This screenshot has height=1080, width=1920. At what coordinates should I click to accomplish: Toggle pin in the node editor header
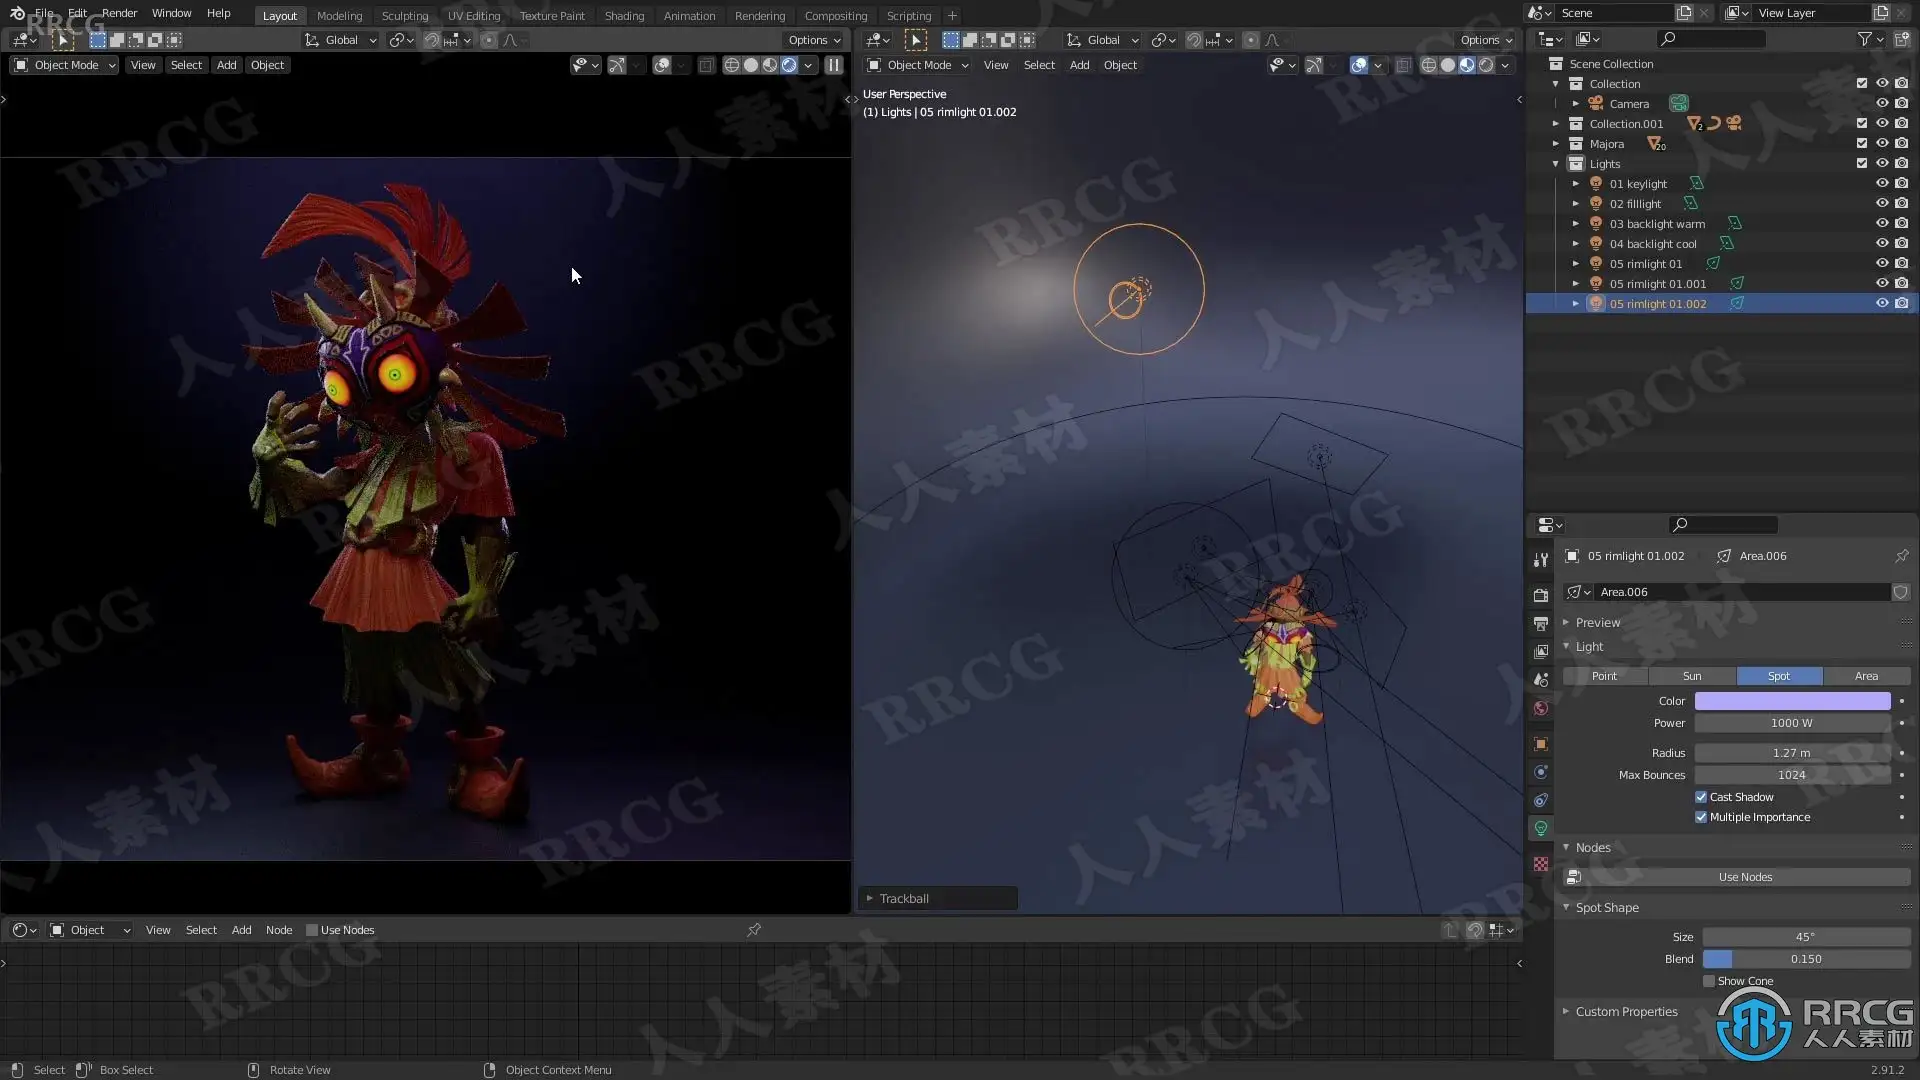(754, 930)
